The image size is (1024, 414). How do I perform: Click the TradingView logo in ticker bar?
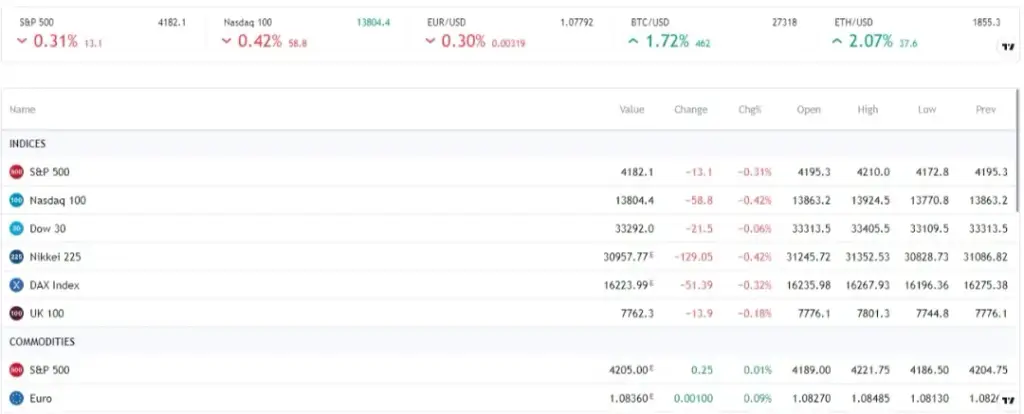[x=1008, y=47]
